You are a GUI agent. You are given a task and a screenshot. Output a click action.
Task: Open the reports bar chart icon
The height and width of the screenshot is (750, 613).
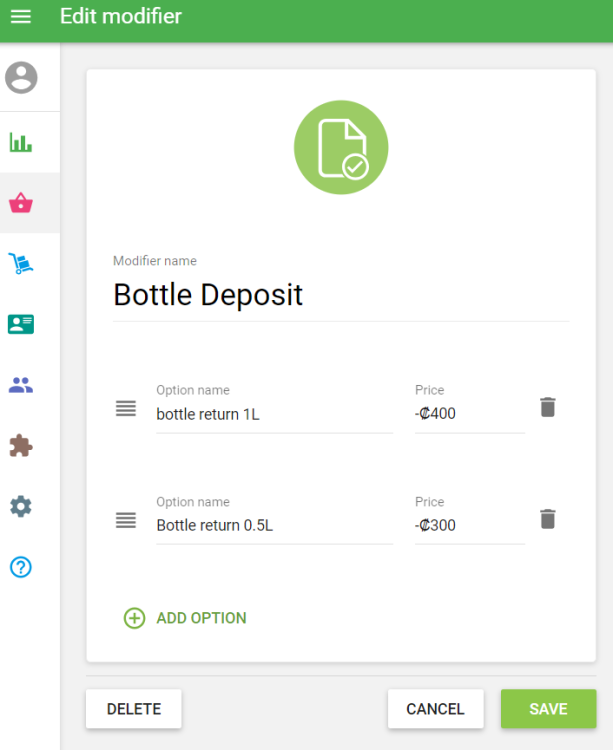21,142
